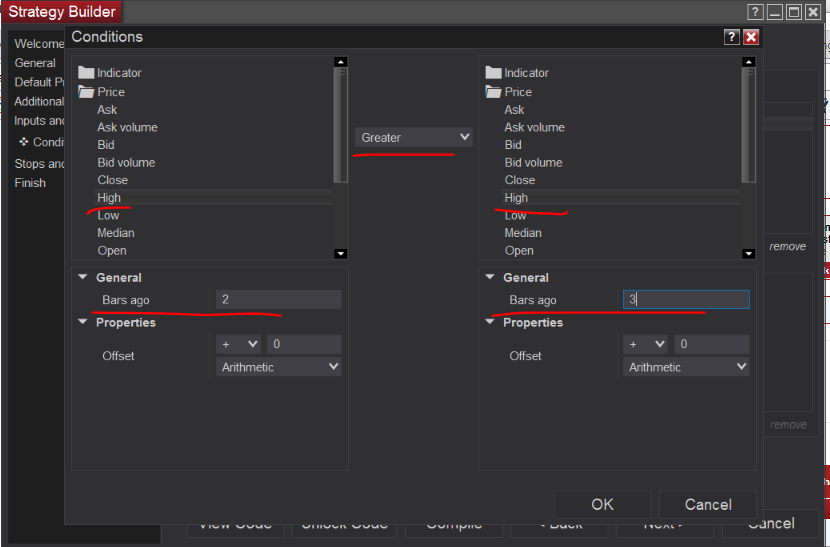Go to Finish step in sidebar
Viewport: 830px width, 547px height.
30,183
